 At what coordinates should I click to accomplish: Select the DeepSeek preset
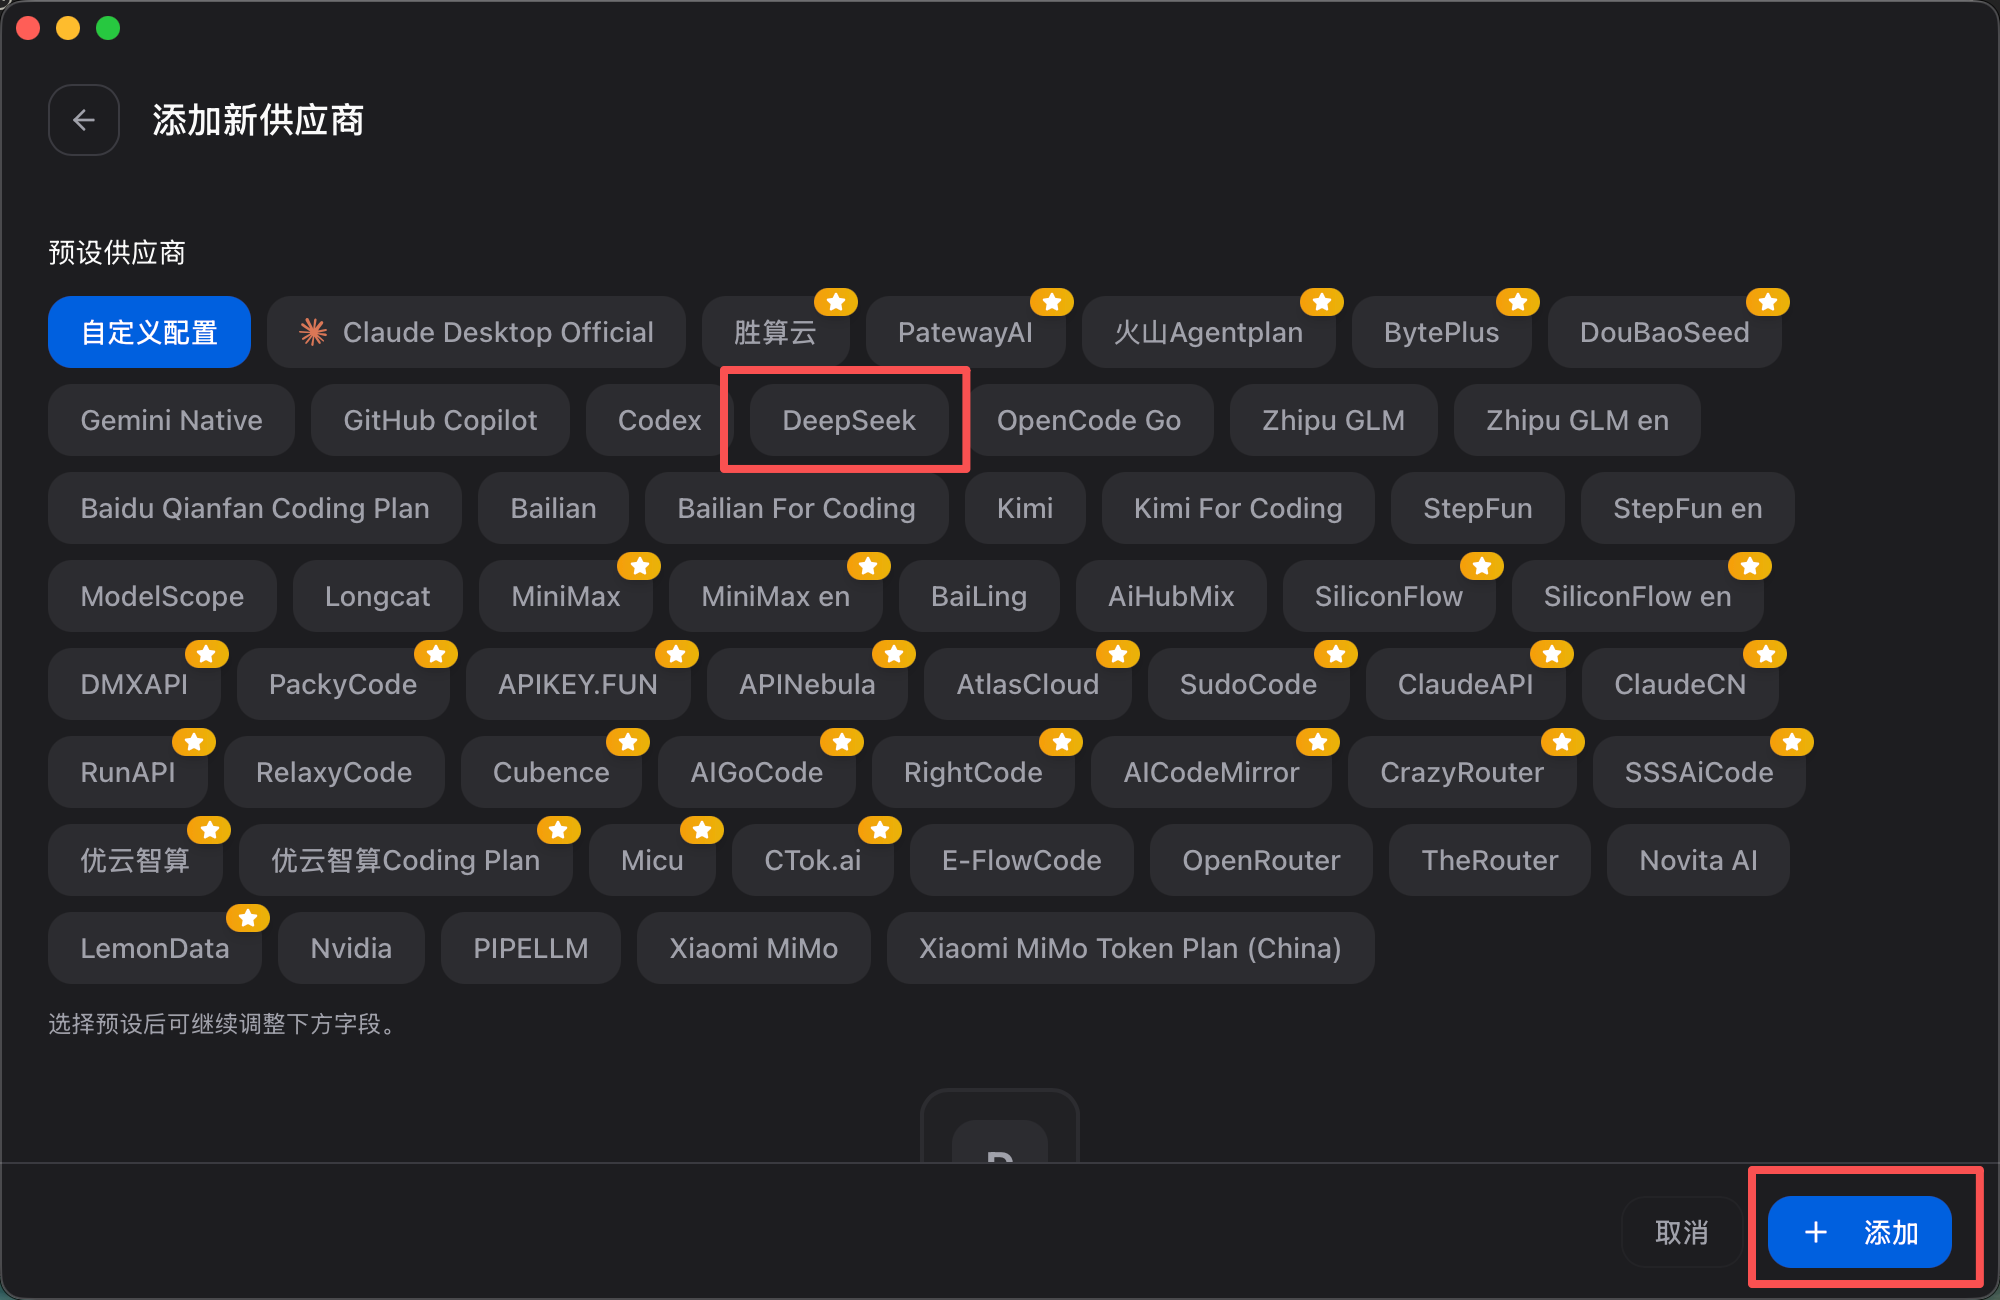pos(848,420)
